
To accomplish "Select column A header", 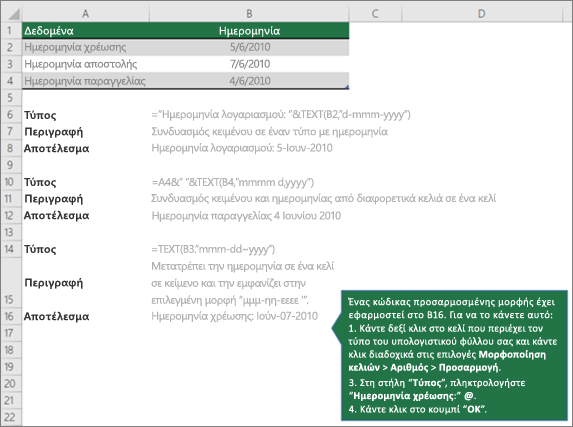I will click(x=86, y=14).
